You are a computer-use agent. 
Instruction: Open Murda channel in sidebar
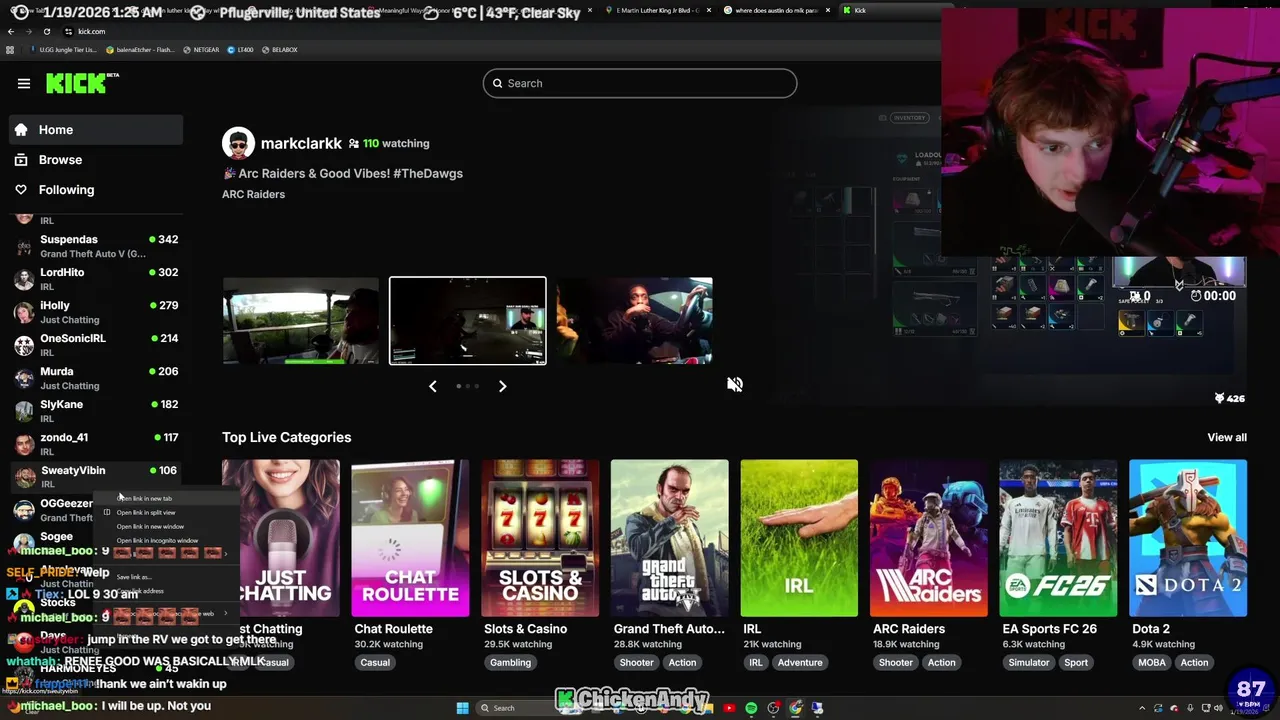(96, 378)
